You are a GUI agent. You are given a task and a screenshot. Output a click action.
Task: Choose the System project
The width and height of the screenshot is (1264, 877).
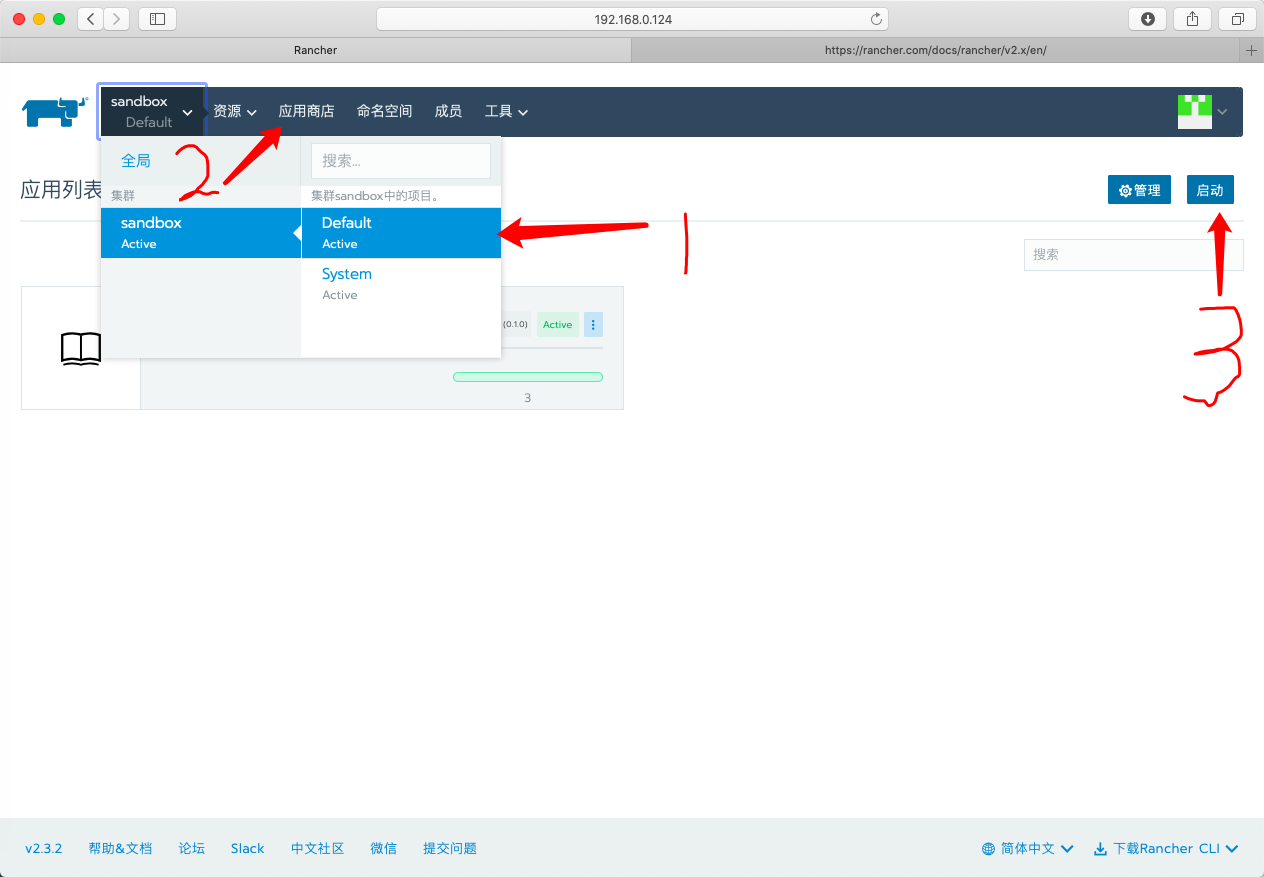point(401,284)
